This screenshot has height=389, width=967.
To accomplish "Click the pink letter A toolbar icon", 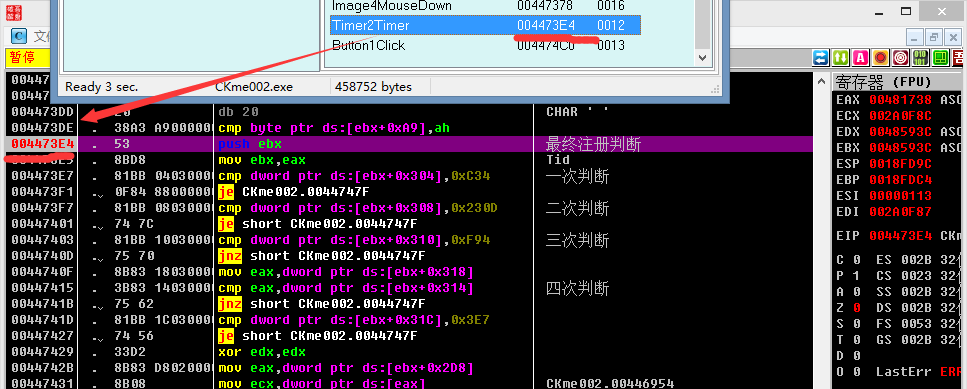I will point(860,58).
